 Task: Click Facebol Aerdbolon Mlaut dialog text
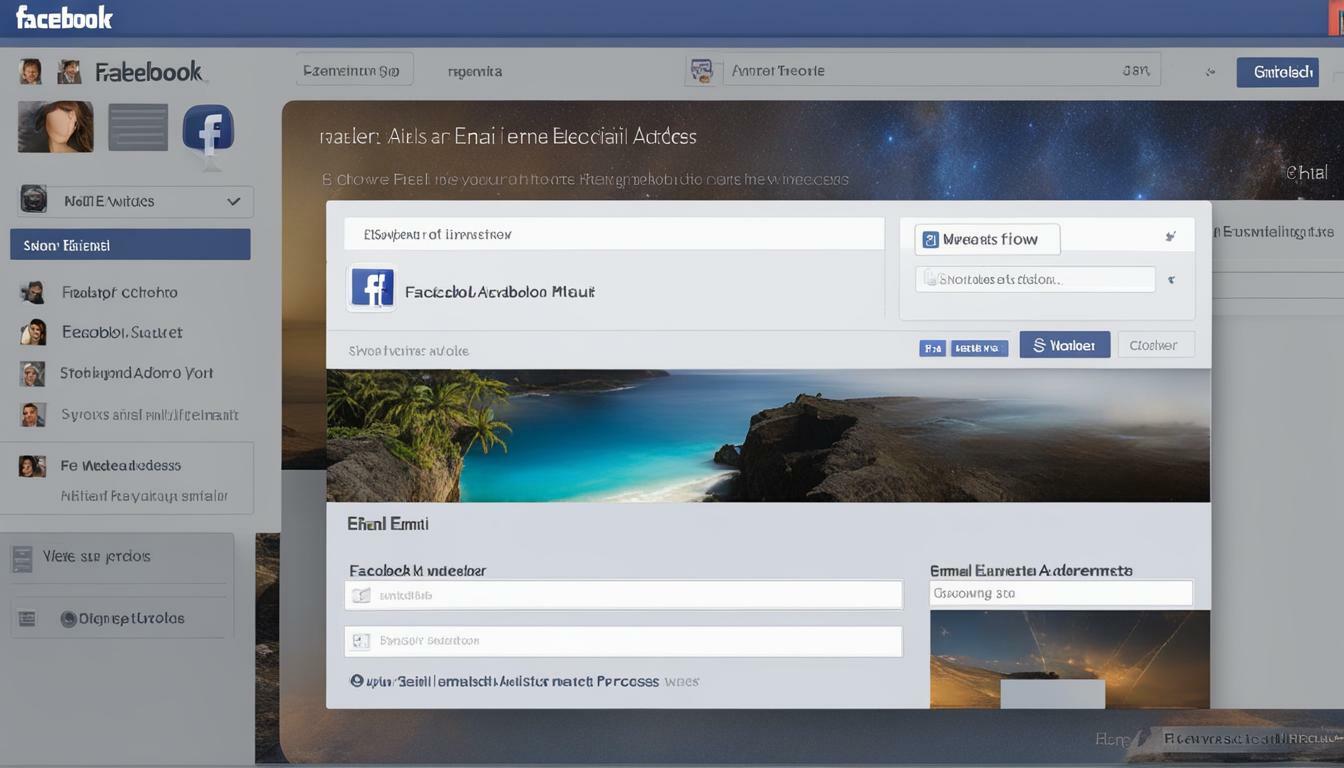click(499, 292)
